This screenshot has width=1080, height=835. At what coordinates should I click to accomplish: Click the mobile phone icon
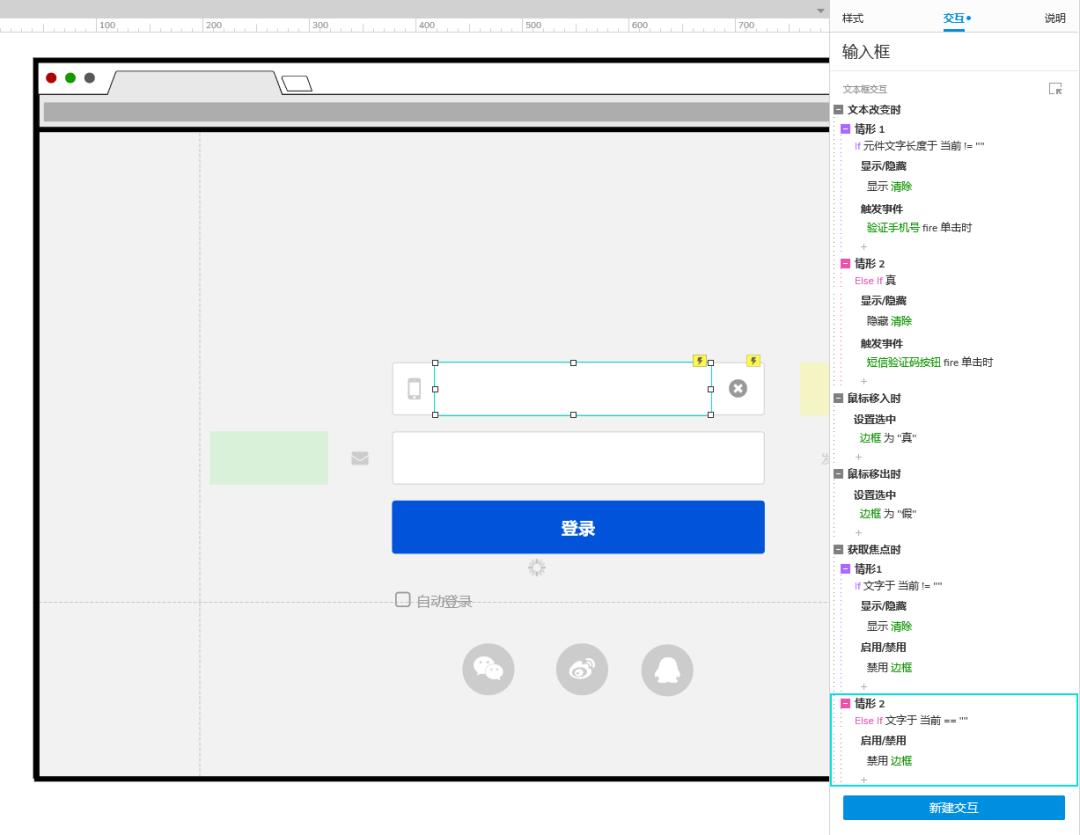coord(414,389)
